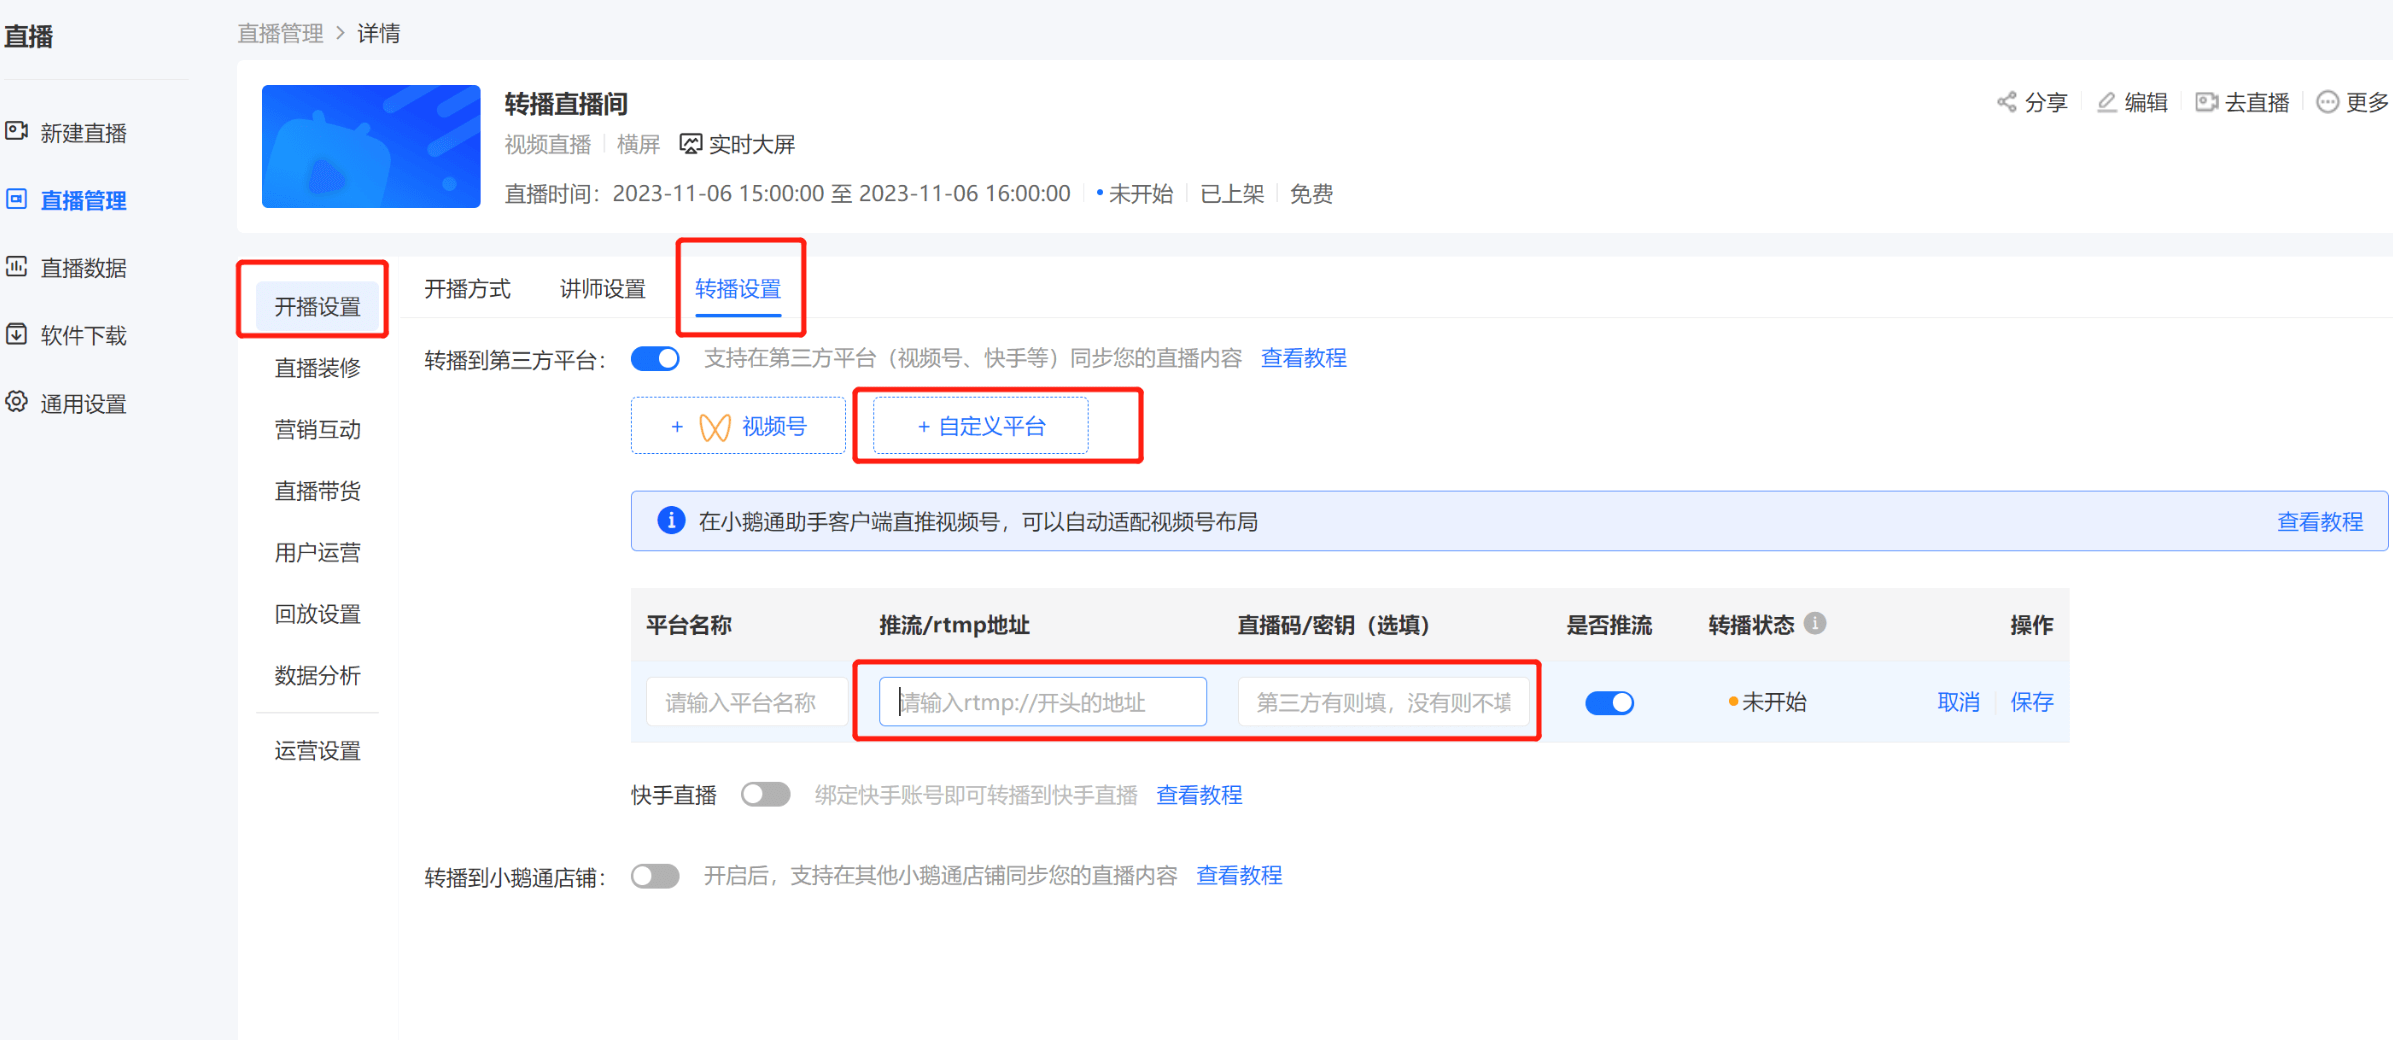This screenshot has width=2393, height=1040.
Task: Enable the 快手直播 switch
Action: [x=765, y=795]
